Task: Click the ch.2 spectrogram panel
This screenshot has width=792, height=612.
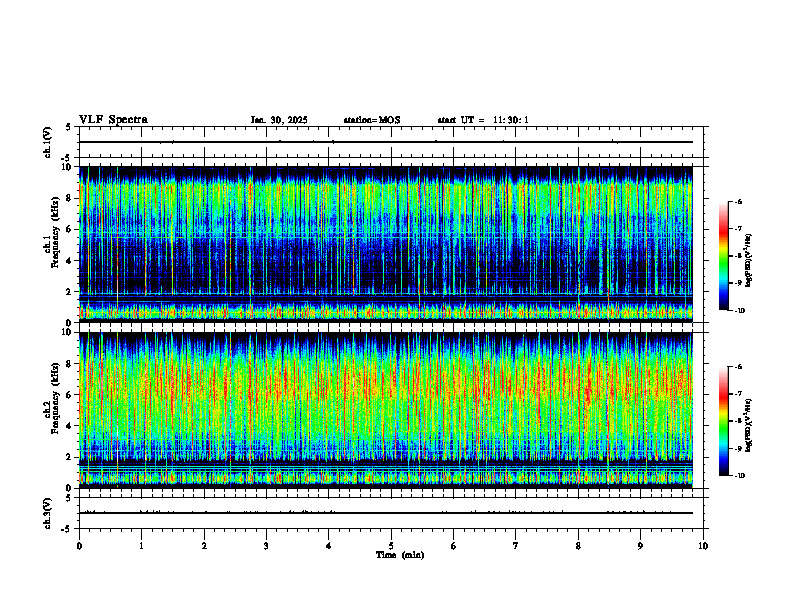Action: 386,410
